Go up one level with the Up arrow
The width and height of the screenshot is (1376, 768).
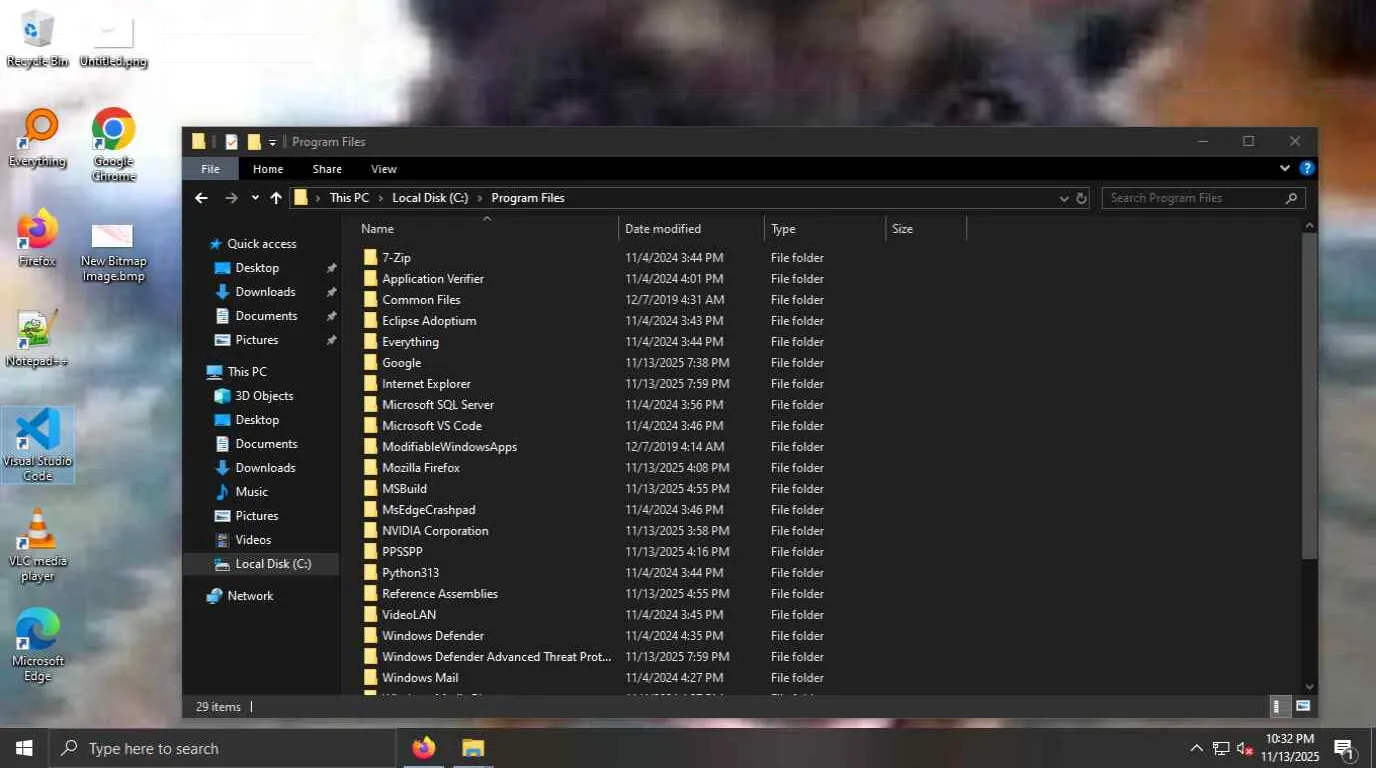pyautogui.click(x=276, y=198)
